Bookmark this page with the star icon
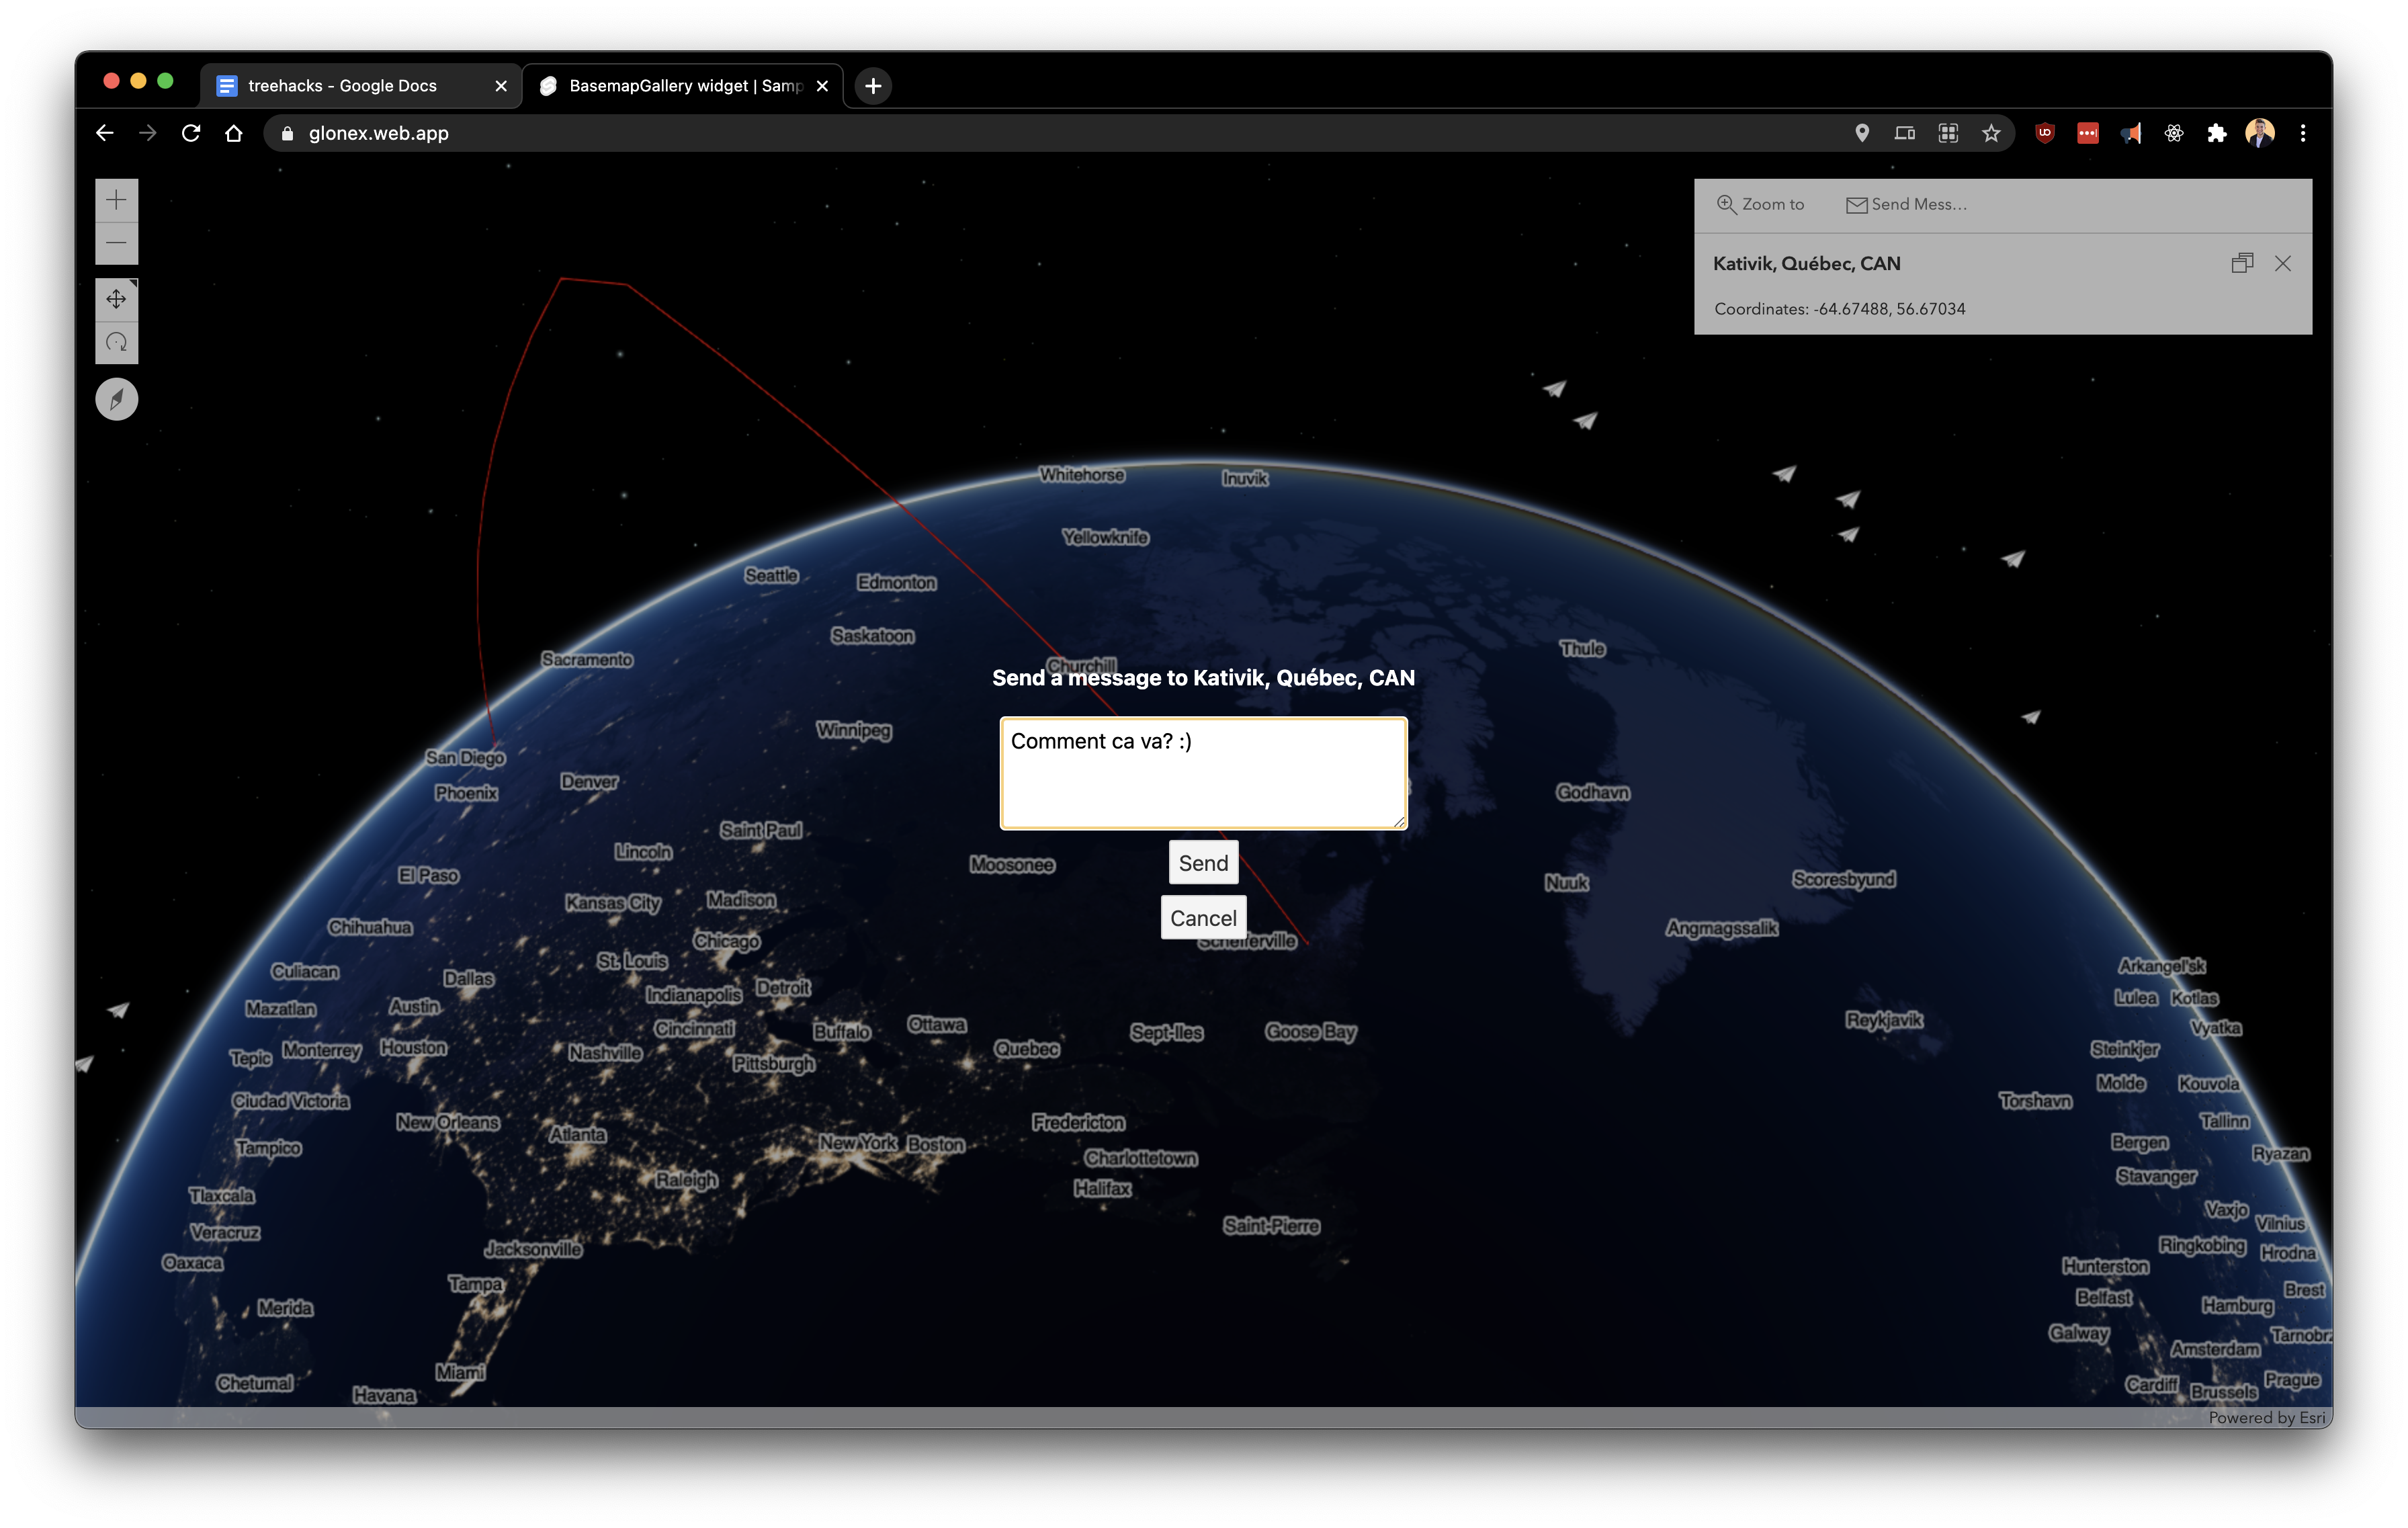Viewport: 2408px width, 1528px height. pyautogui.click(x=1991, y=133)
